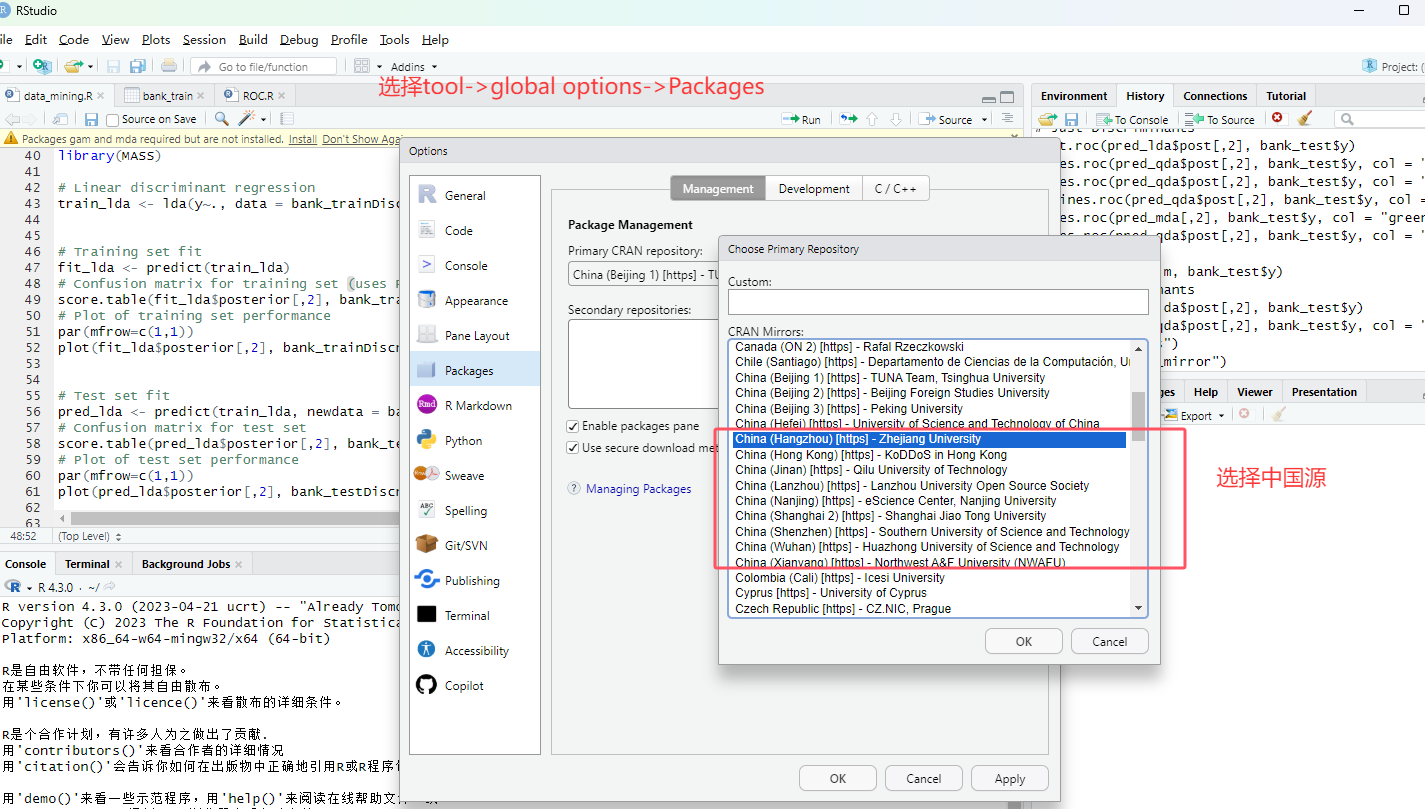Maximize the source editor pane
1425x809 pixels.
[1008, 97]
